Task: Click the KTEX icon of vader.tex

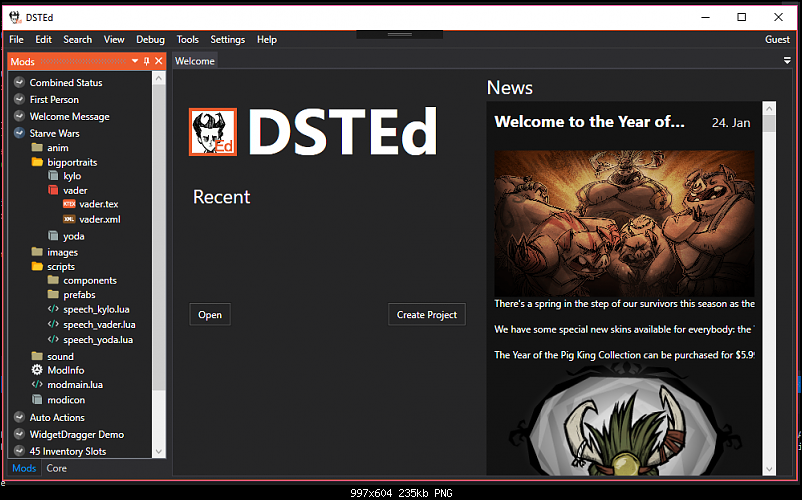Action: coord(69,204)
